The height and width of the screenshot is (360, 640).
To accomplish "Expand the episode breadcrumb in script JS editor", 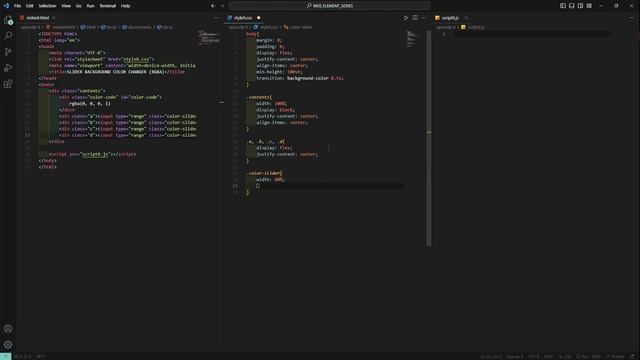I will click(x=445, y=27).
